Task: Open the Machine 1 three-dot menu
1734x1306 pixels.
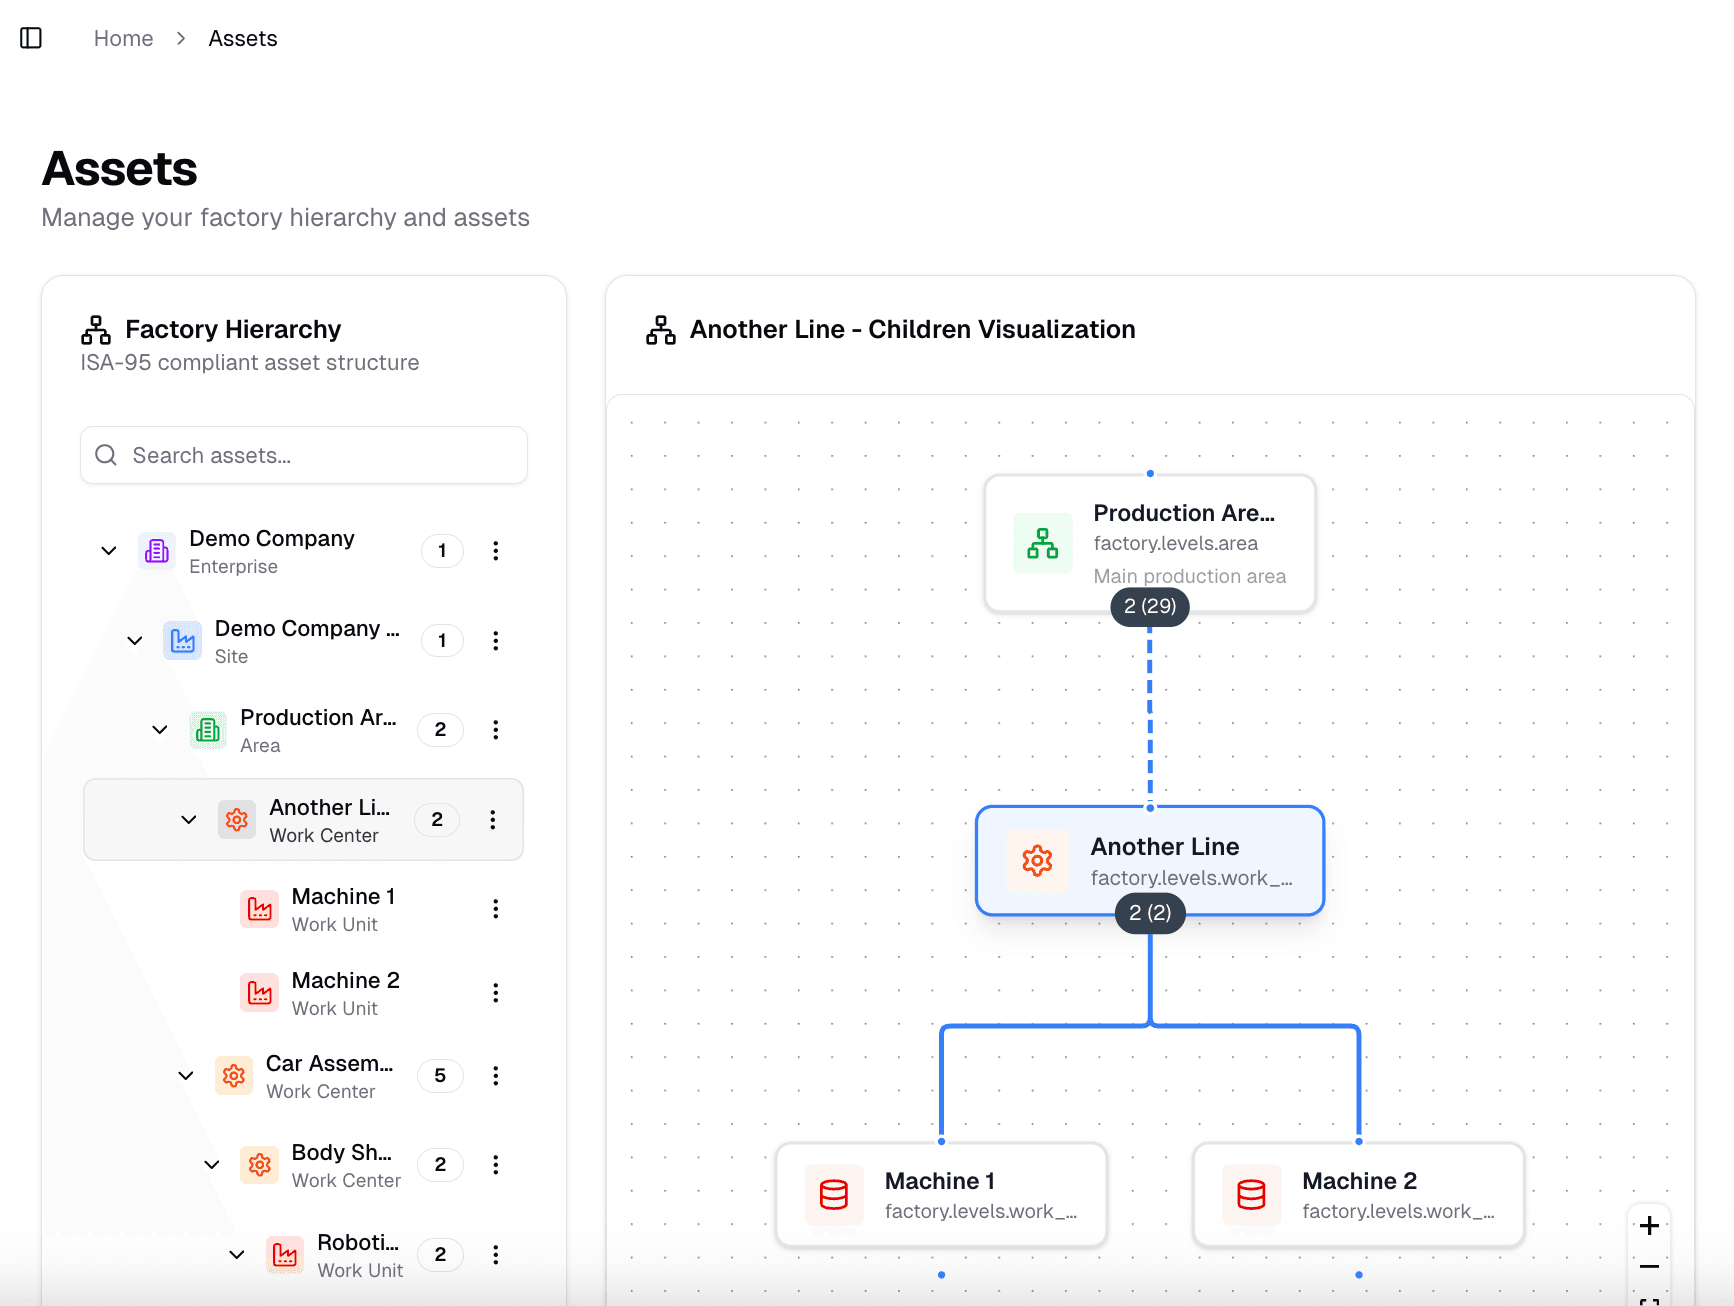Action: (x=495, y=909)
